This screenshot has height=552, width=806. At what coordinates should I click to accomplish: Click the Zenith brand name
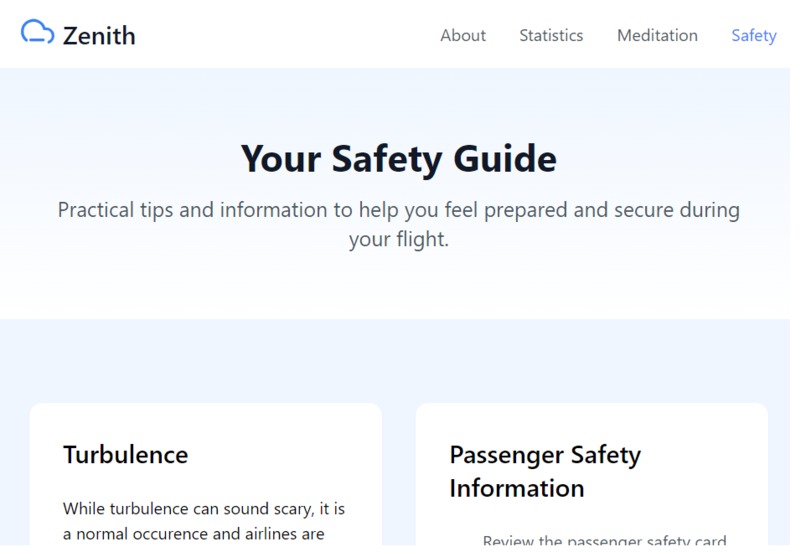[x=99, y=36]
